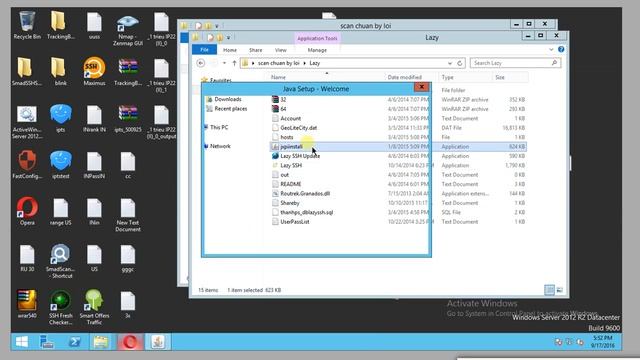The width and height of the screenshot is (640, 360).
Task: Launch SmadScan Shortcut icon
Action: click(x=60, y=261)
